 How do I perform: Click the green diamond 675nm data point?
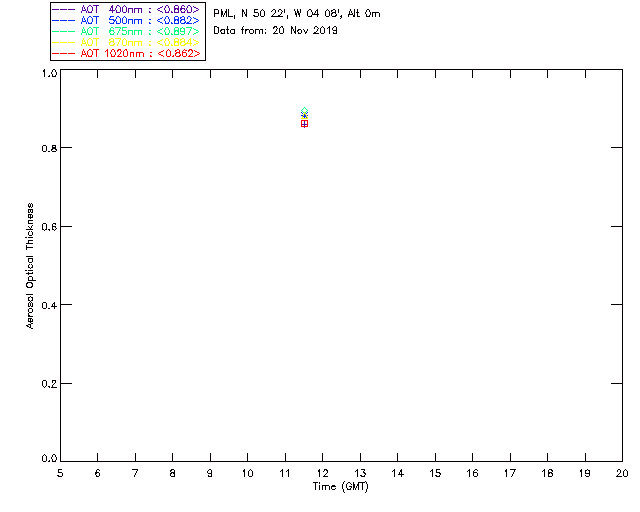304,111
